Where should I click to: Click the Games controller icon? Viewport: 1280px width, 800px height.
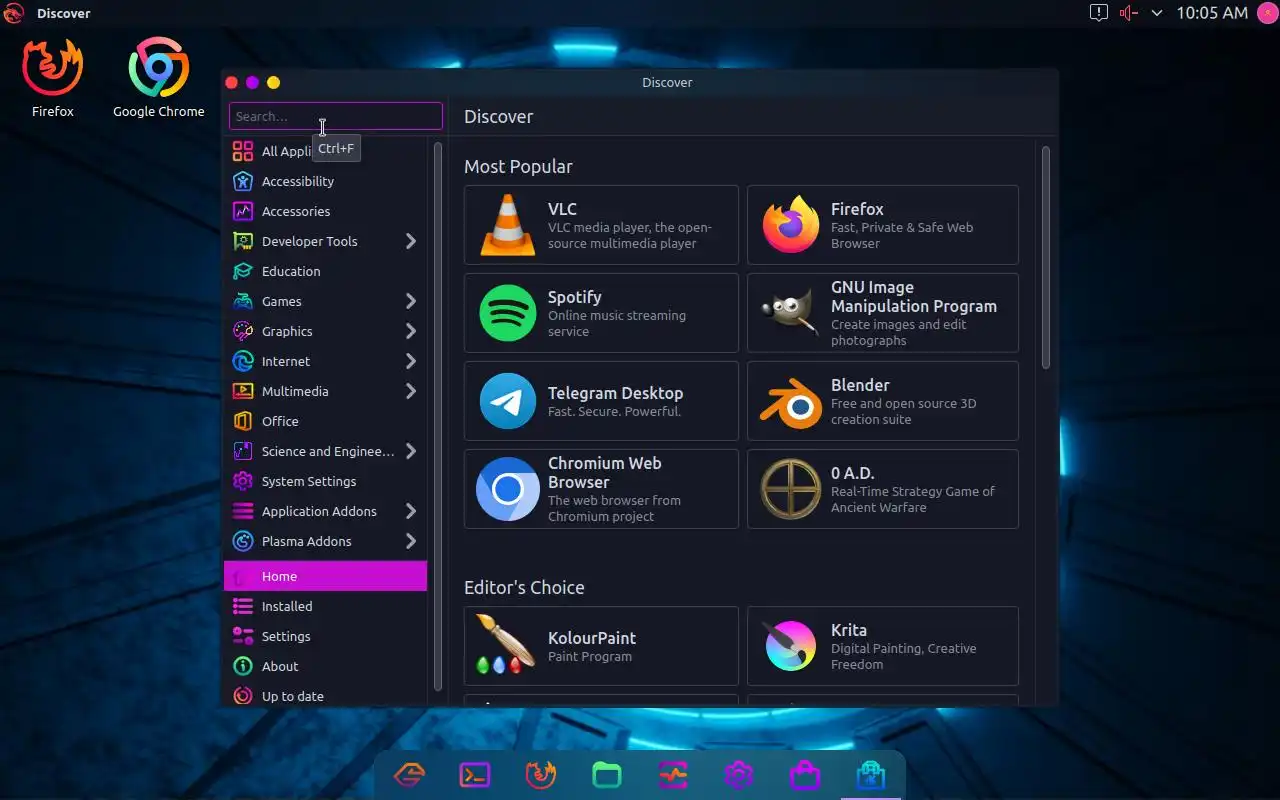coord(243,301)
